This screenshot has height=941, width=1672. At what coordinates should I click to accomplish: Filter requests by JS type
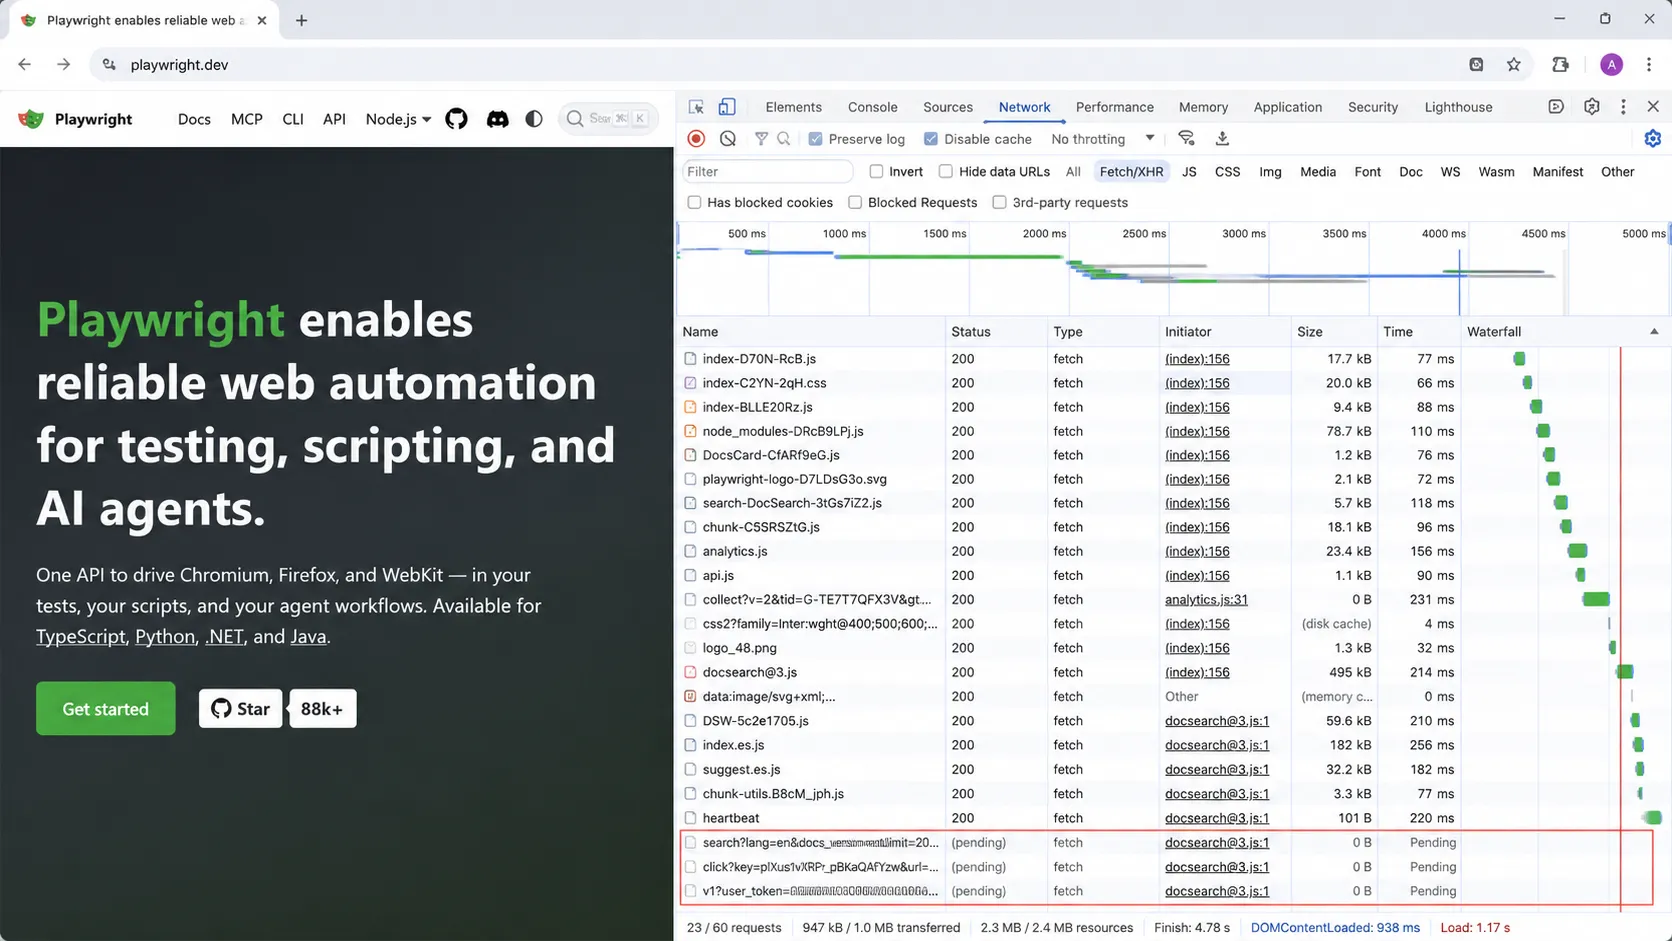(1189, 172)
